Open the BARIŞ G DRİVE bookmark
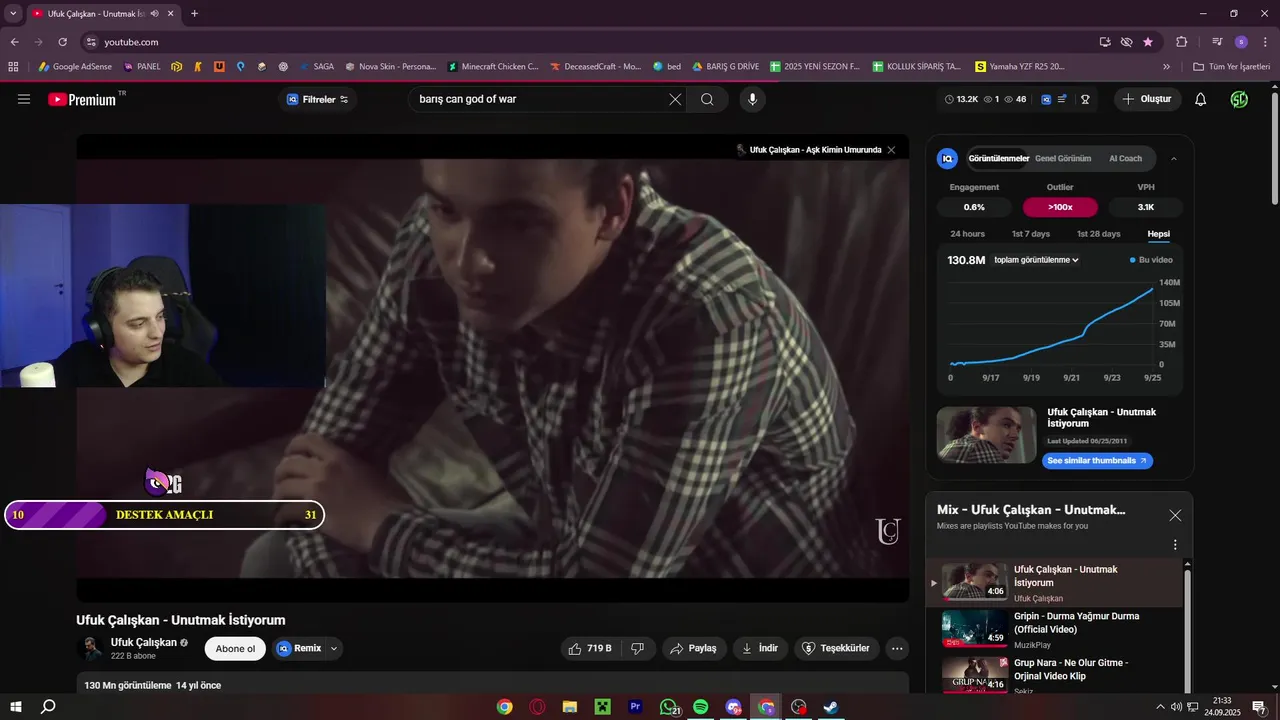The width and height of the screenshot is (1280, 720). tap(725, 67)
